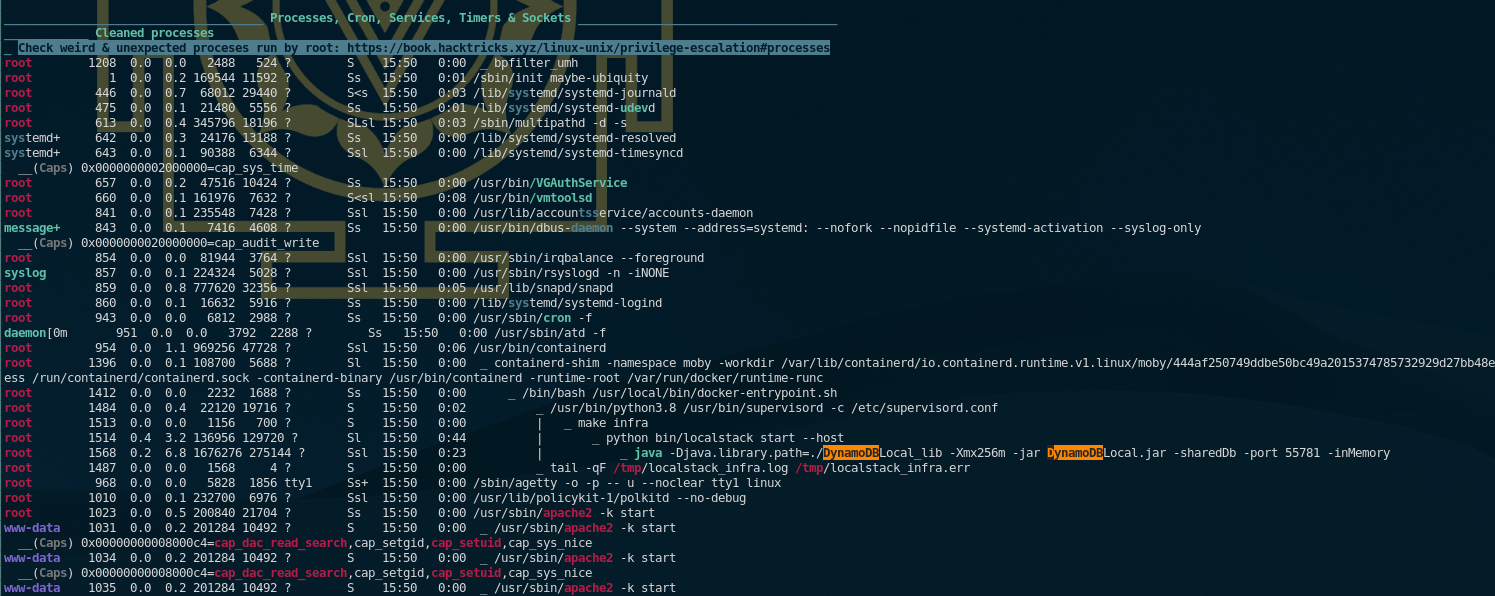Image resolution: width=1495 pixels, height=596 pixels.
Task: Select '/usr/sbin/cron -f' command
Action: point(533,318)
